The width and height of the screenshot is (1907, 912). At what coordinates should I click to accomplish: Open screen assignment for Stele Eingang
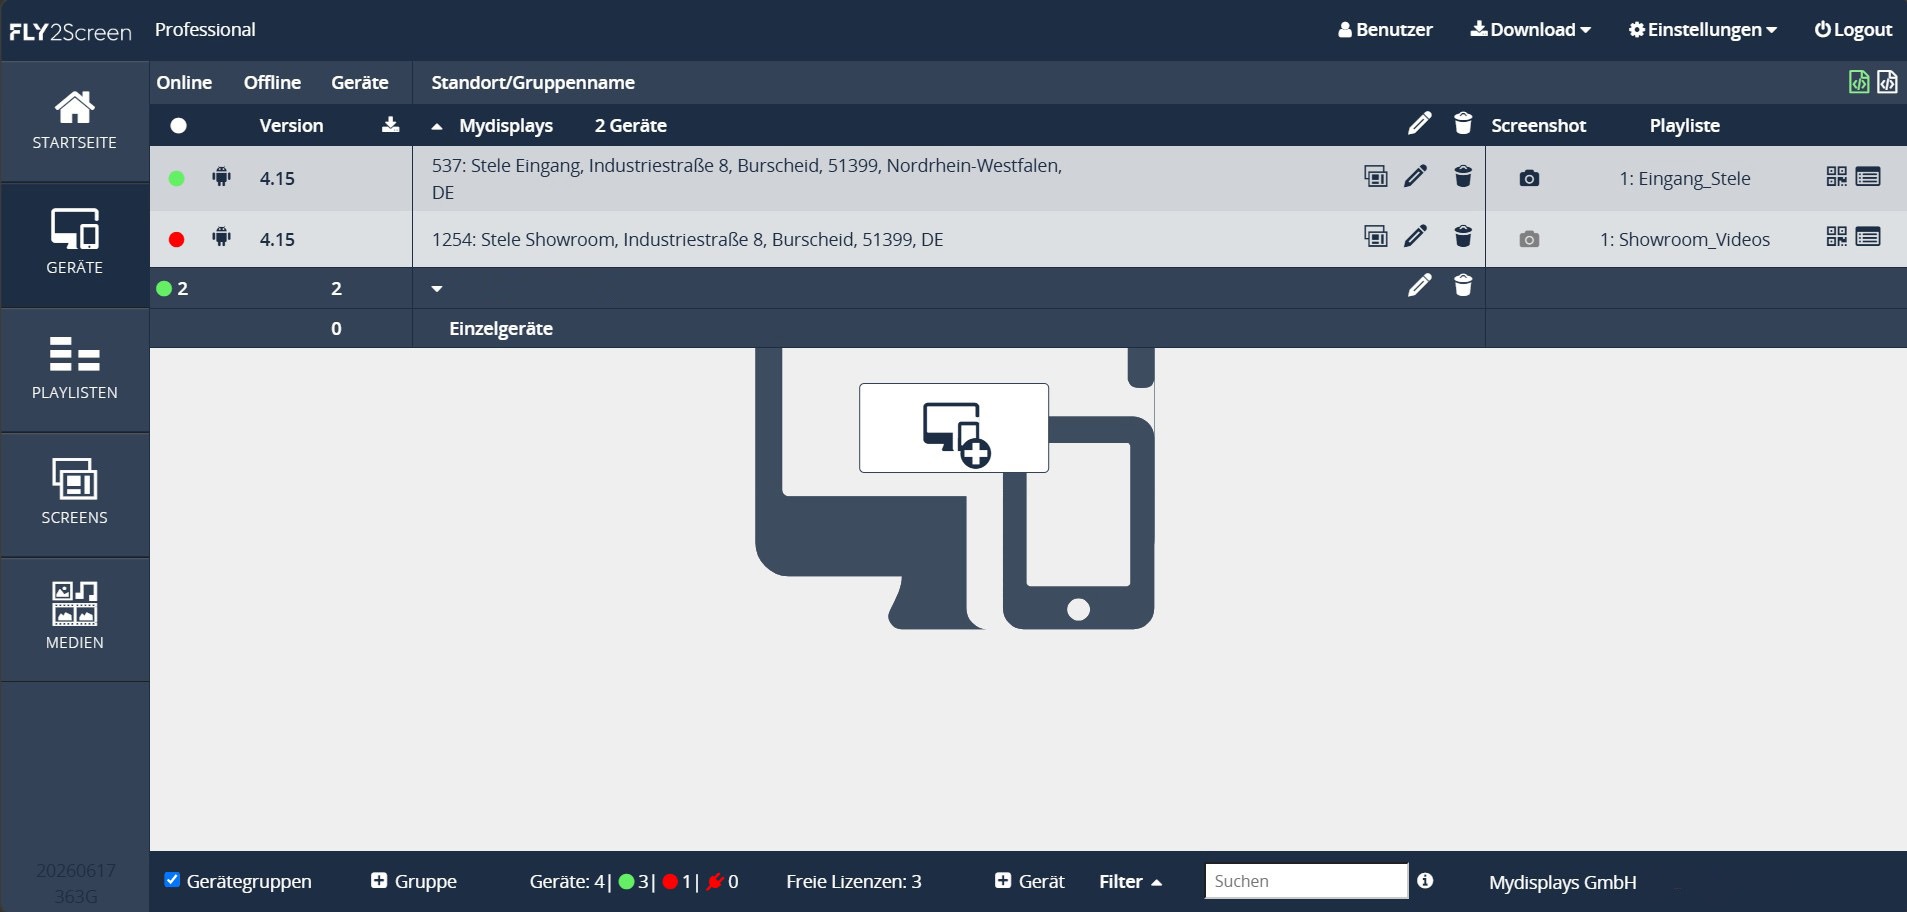pyautogui.click(x=1376, y=177)
